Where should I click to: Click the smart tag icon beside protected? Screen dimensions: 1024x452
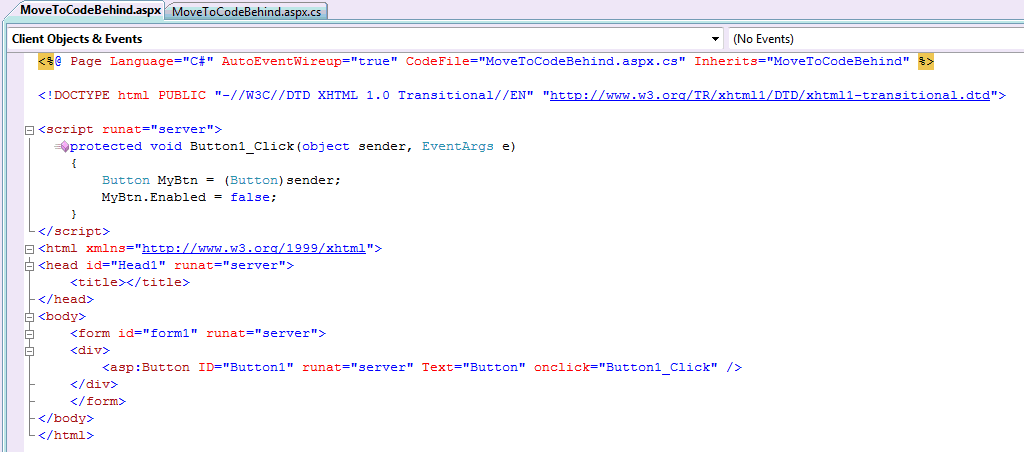coord(61,146)
